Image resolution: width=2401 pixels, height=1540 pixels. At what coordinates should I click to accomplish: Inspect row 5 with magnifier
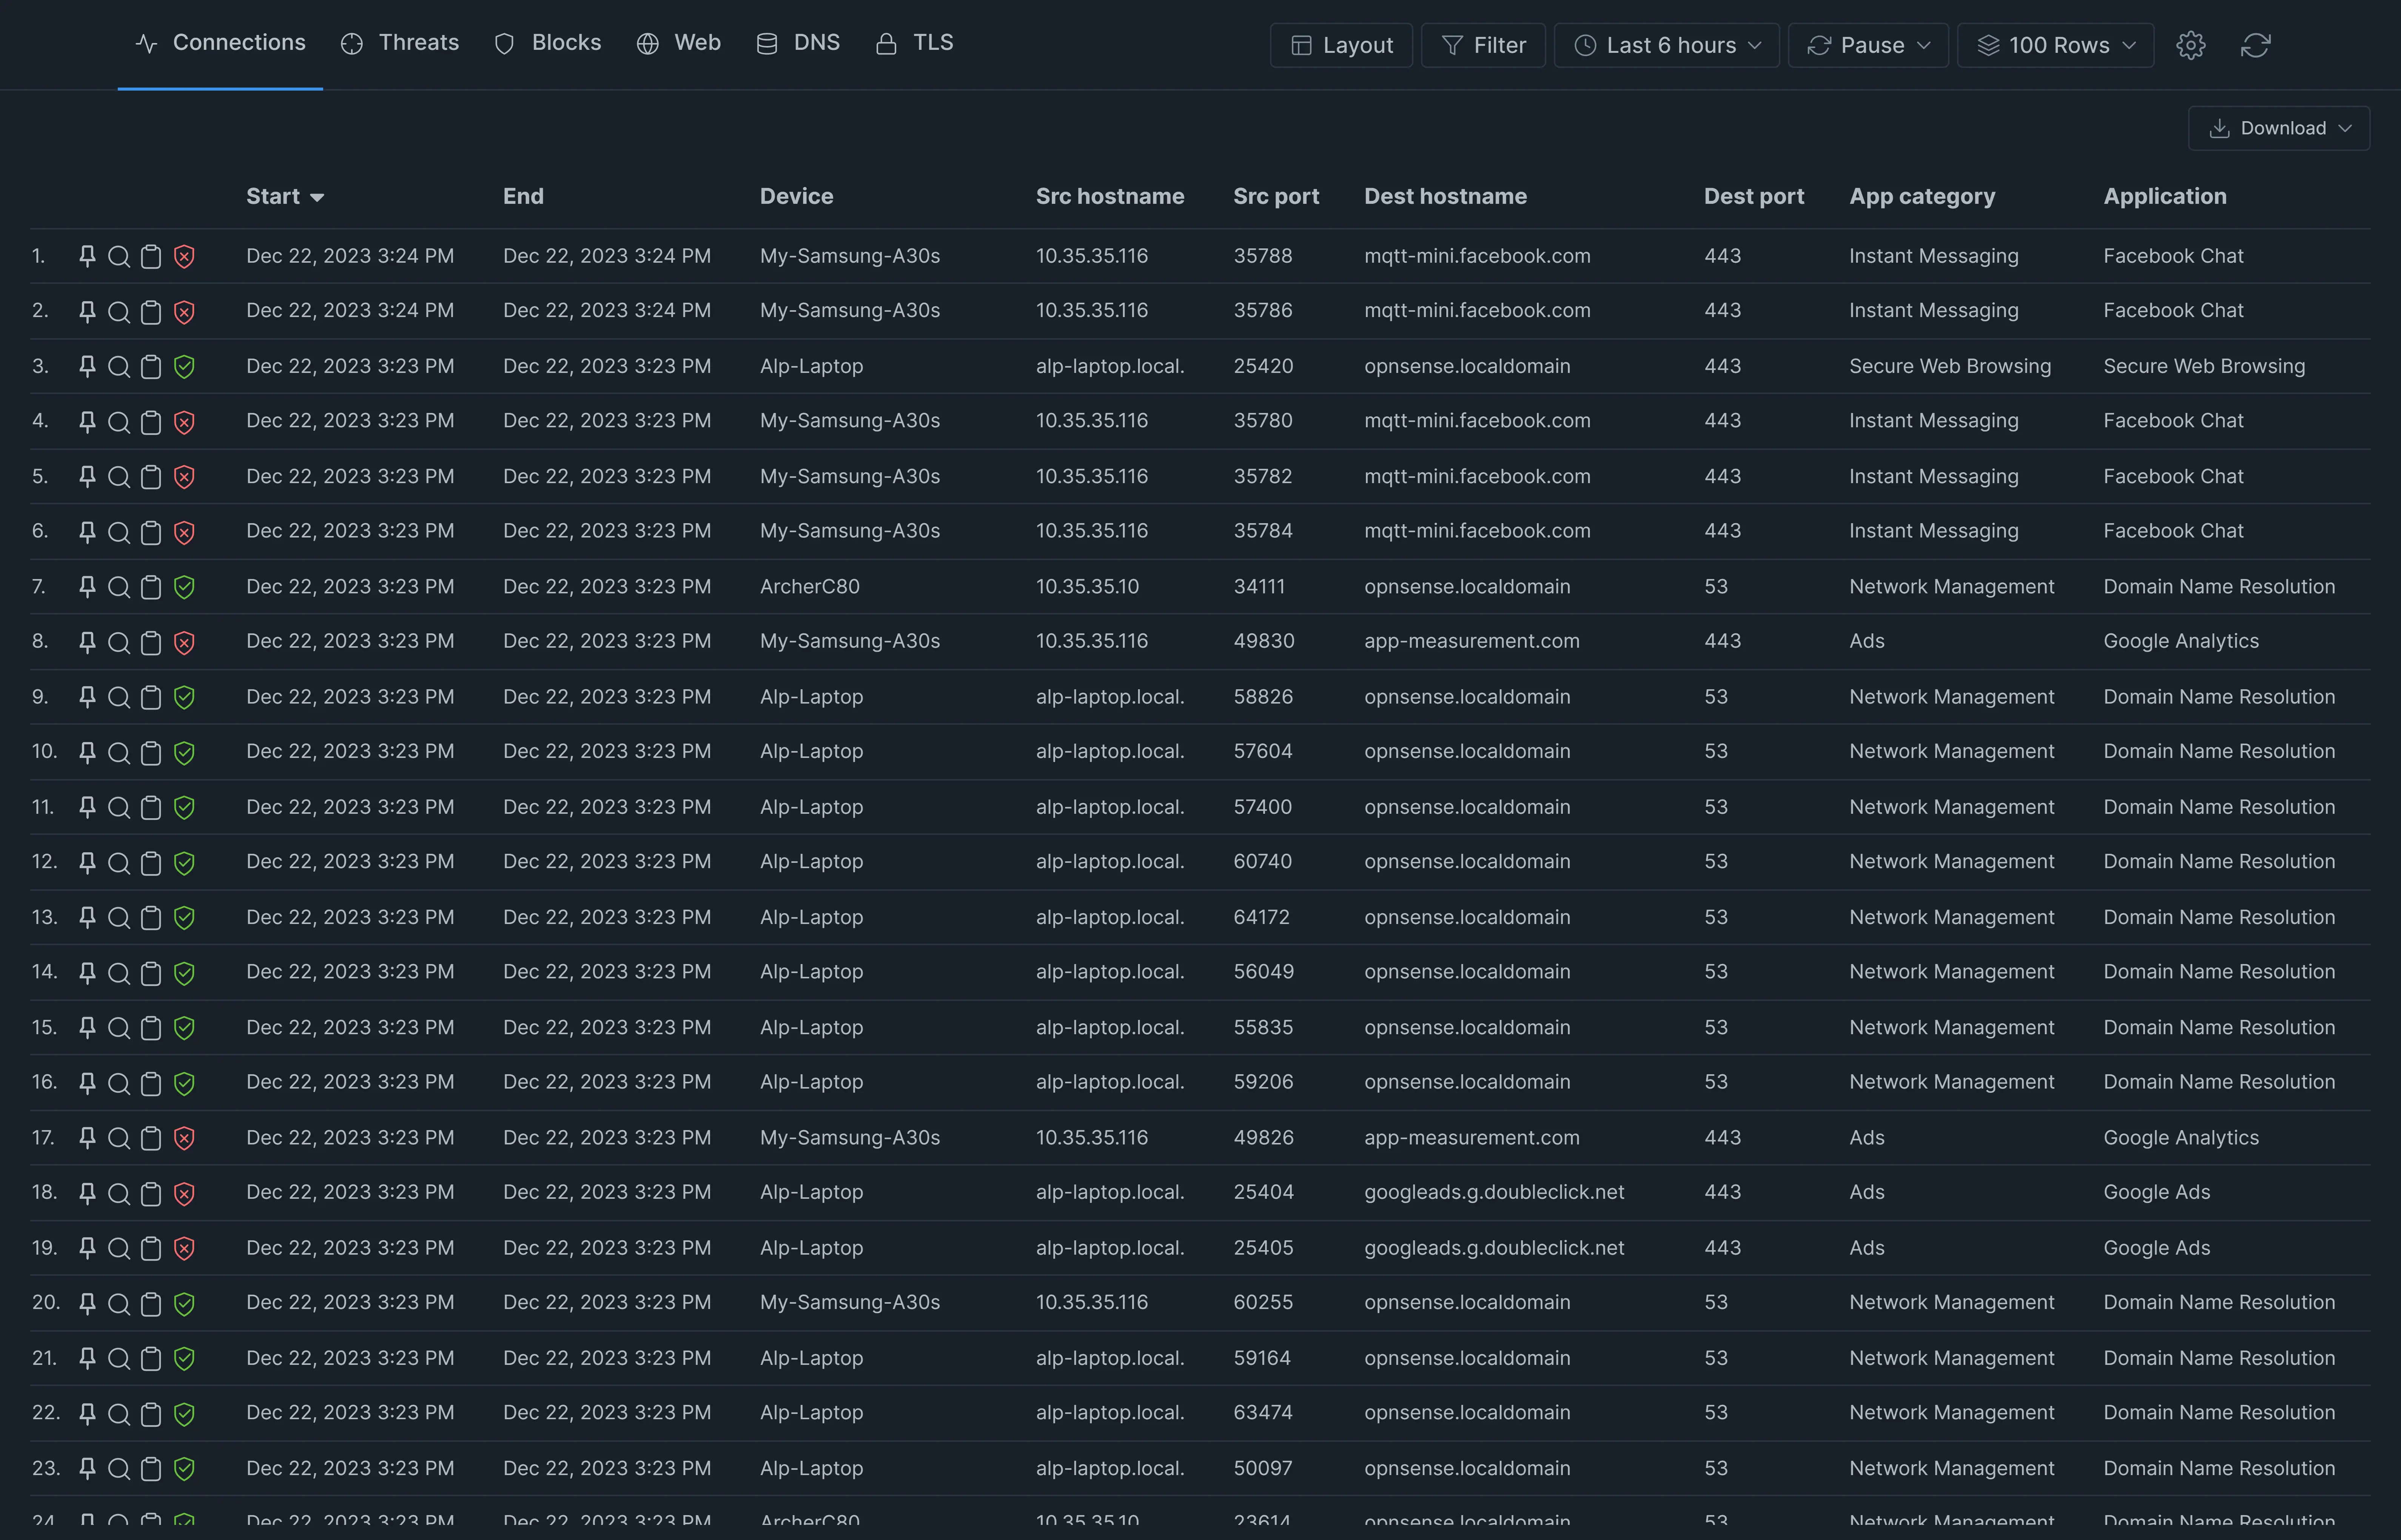119,477
